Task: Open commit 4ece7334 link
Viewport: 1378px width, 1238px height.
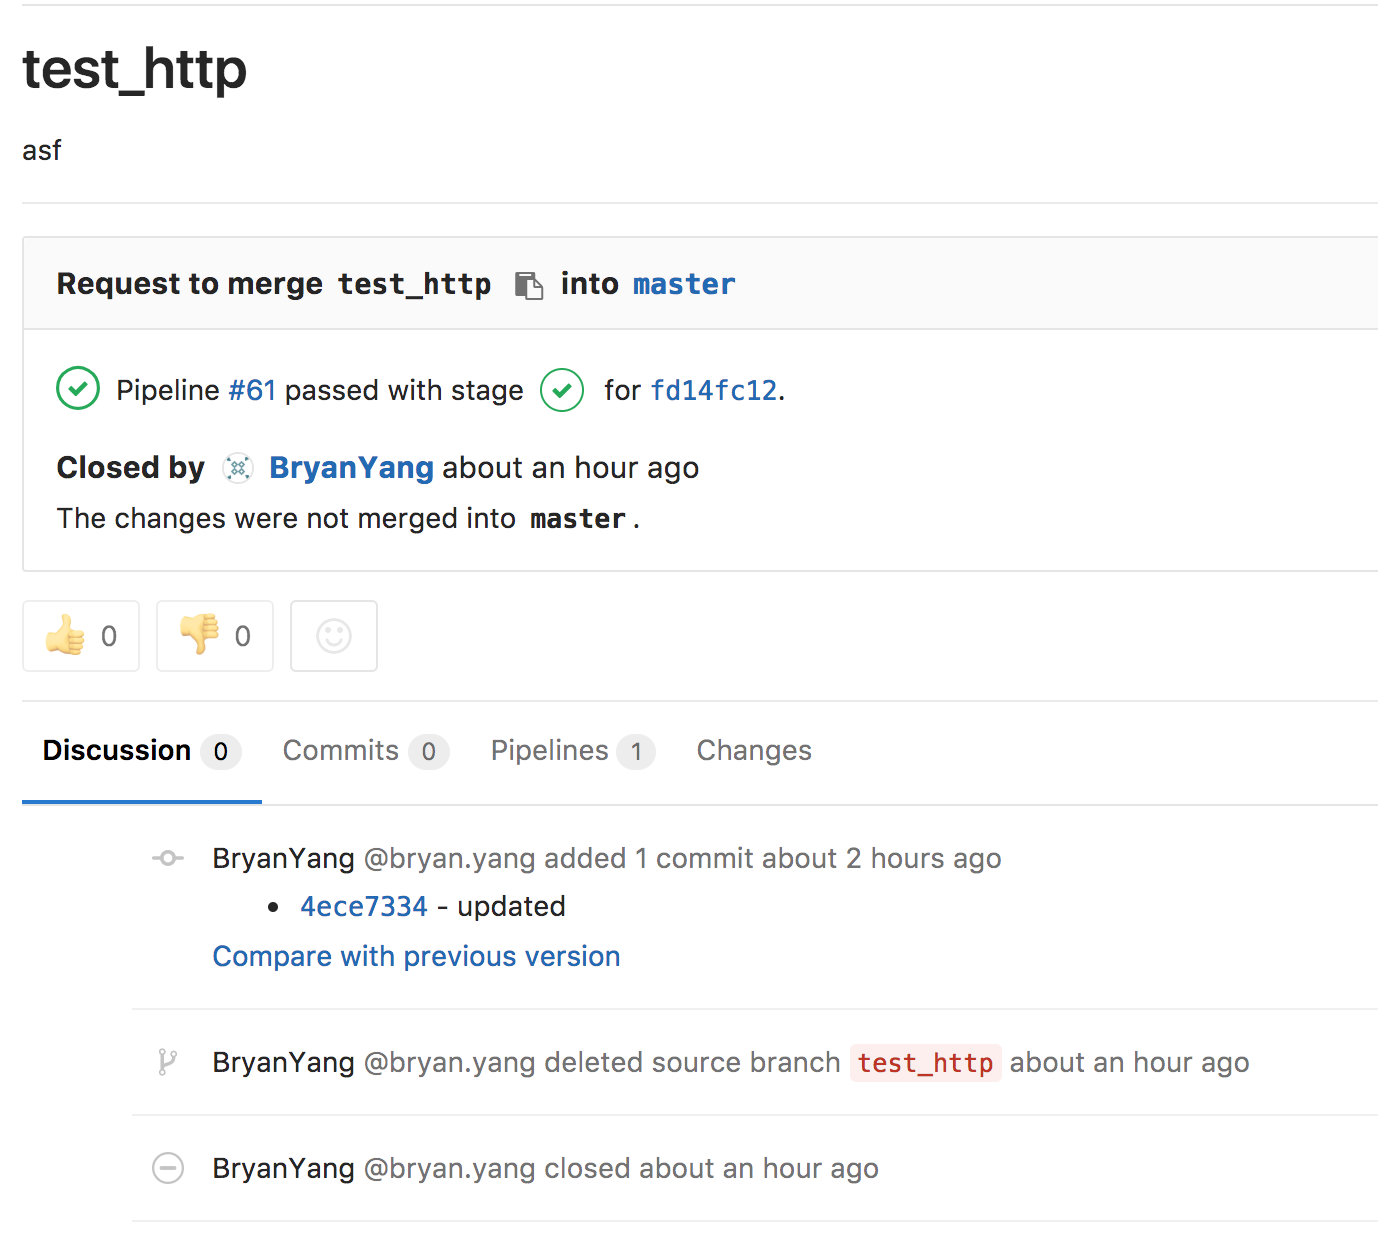Action: 364,907
